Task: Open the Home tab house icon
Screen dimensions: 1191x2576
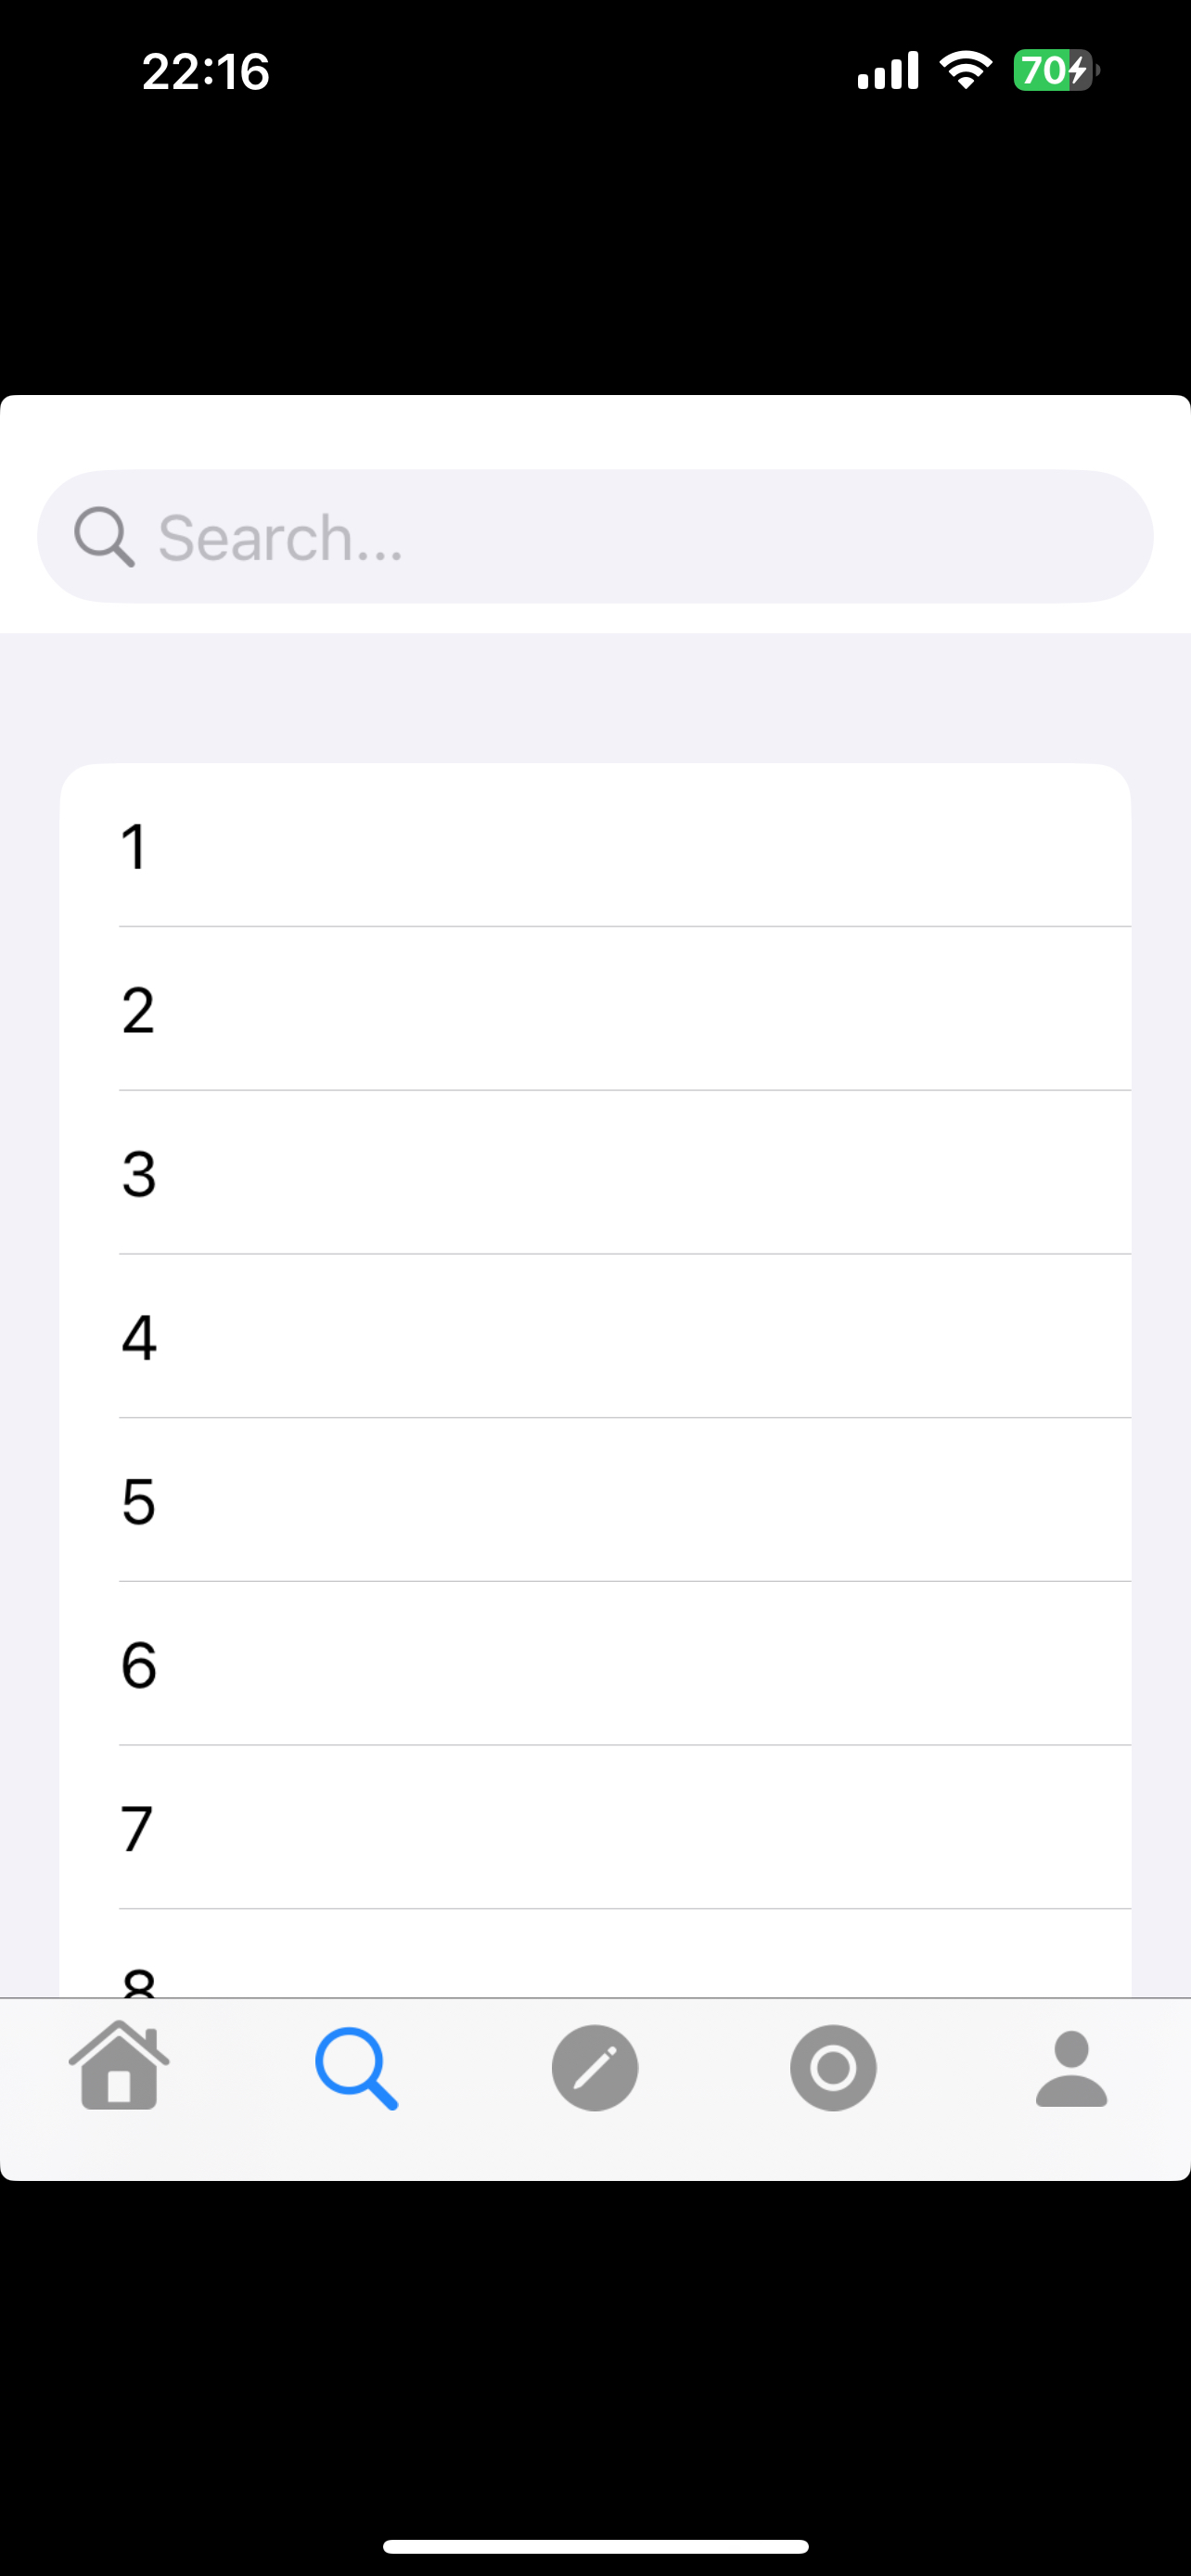Action: [119, 2066]
